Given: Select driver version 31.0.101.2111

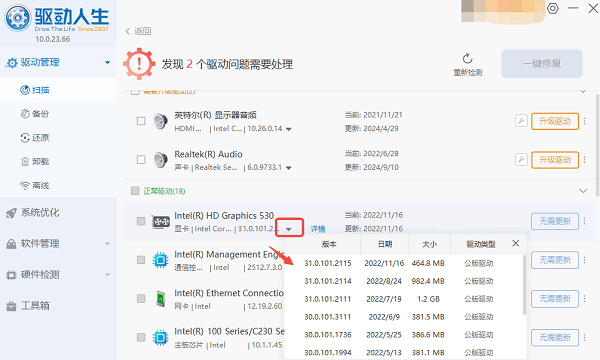Looking at the screenshot, I should click(404, 299).
